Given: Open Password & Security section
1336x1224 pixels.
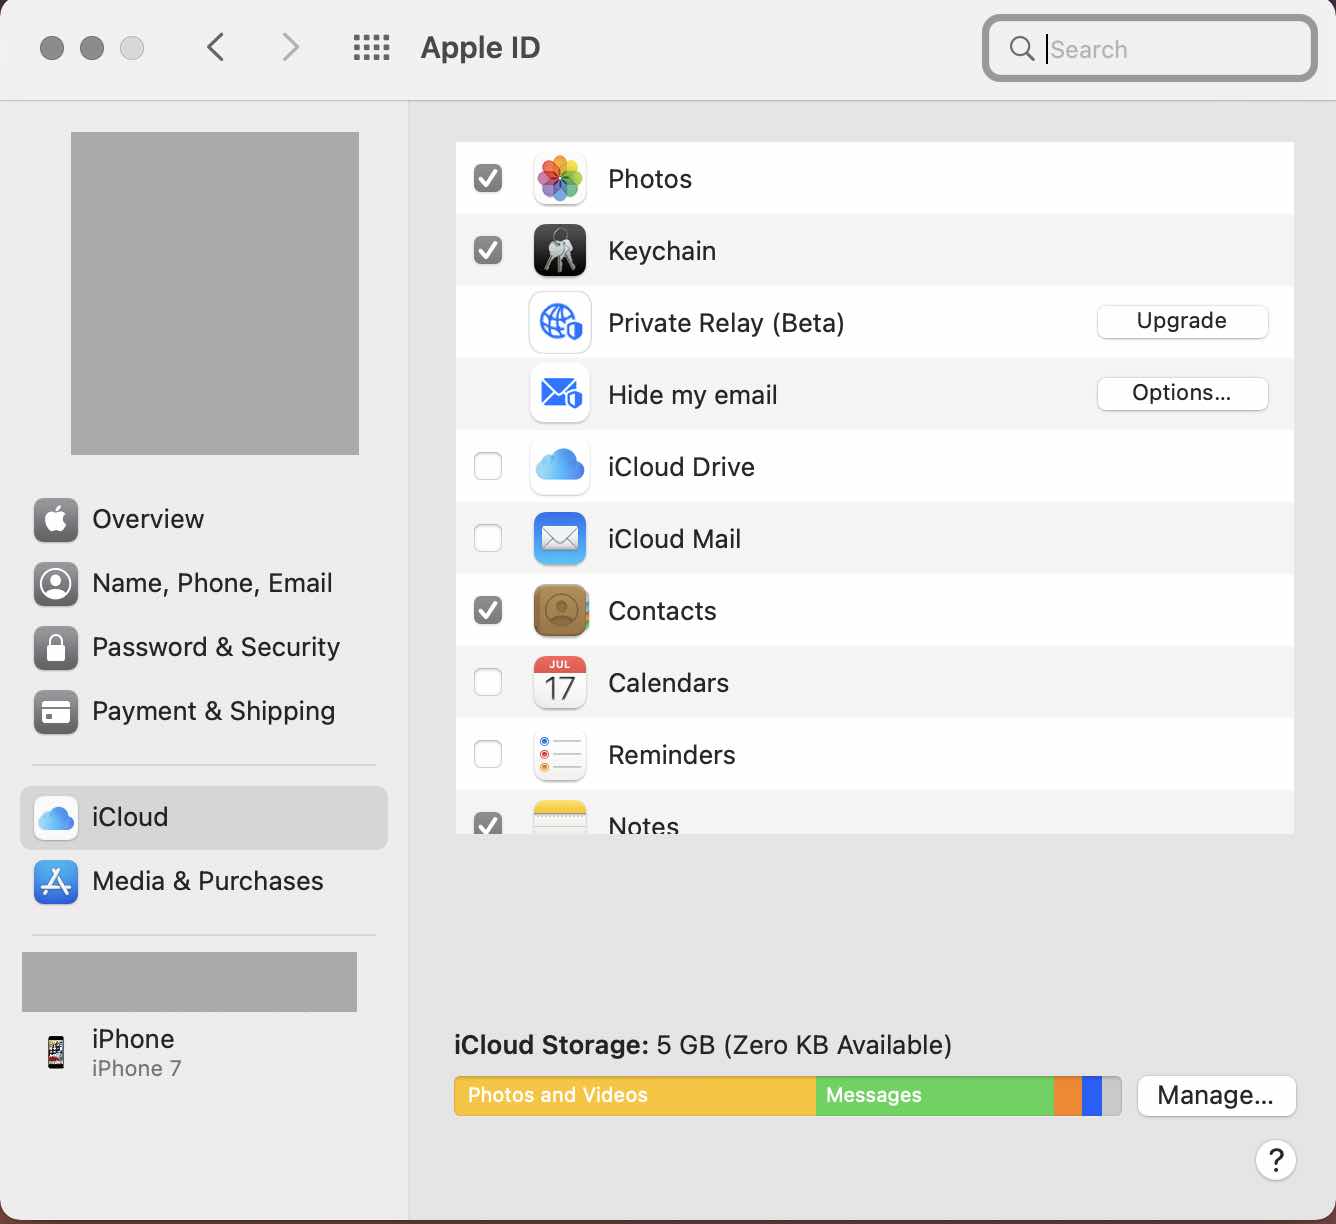Looking at the screenshot, I should coord(215,647).
